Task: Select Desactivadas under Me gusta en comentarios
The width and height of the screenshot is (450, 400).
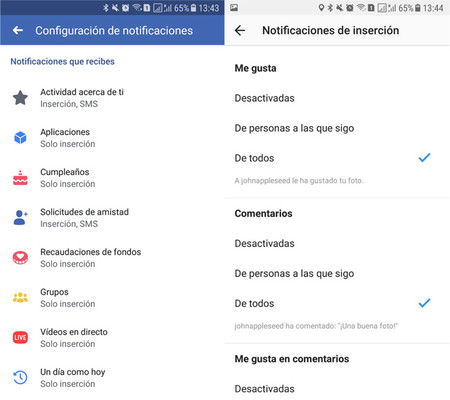Action: 337,389
